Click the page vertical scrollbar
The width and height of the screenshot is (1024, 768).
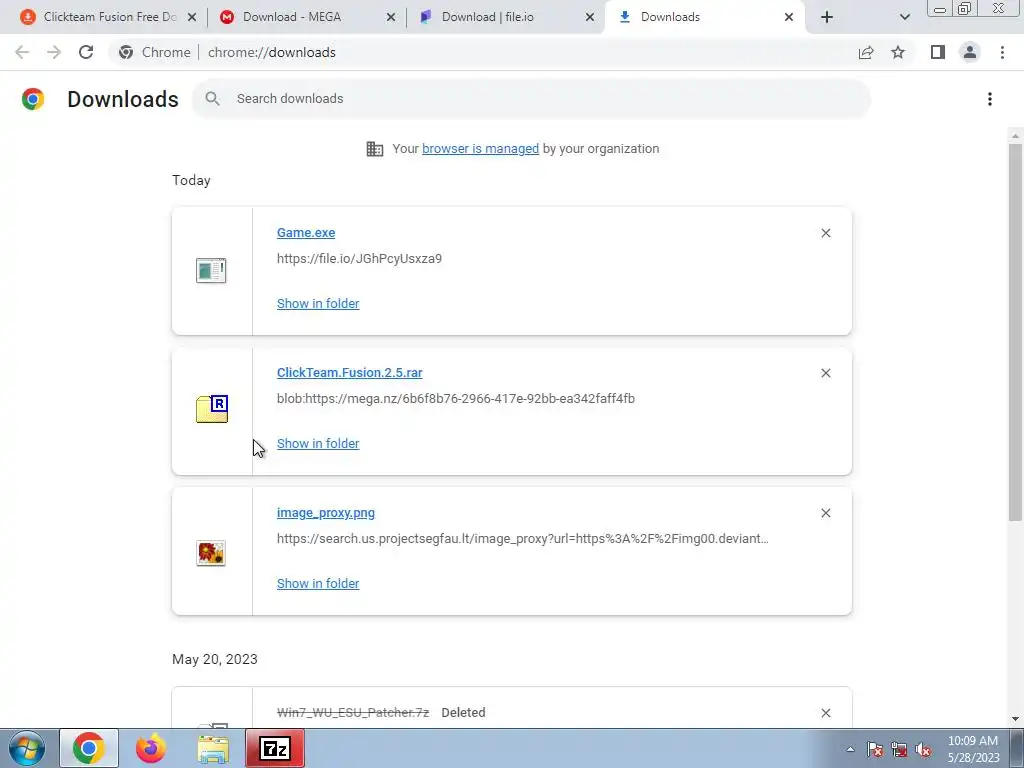[1015, 332]
